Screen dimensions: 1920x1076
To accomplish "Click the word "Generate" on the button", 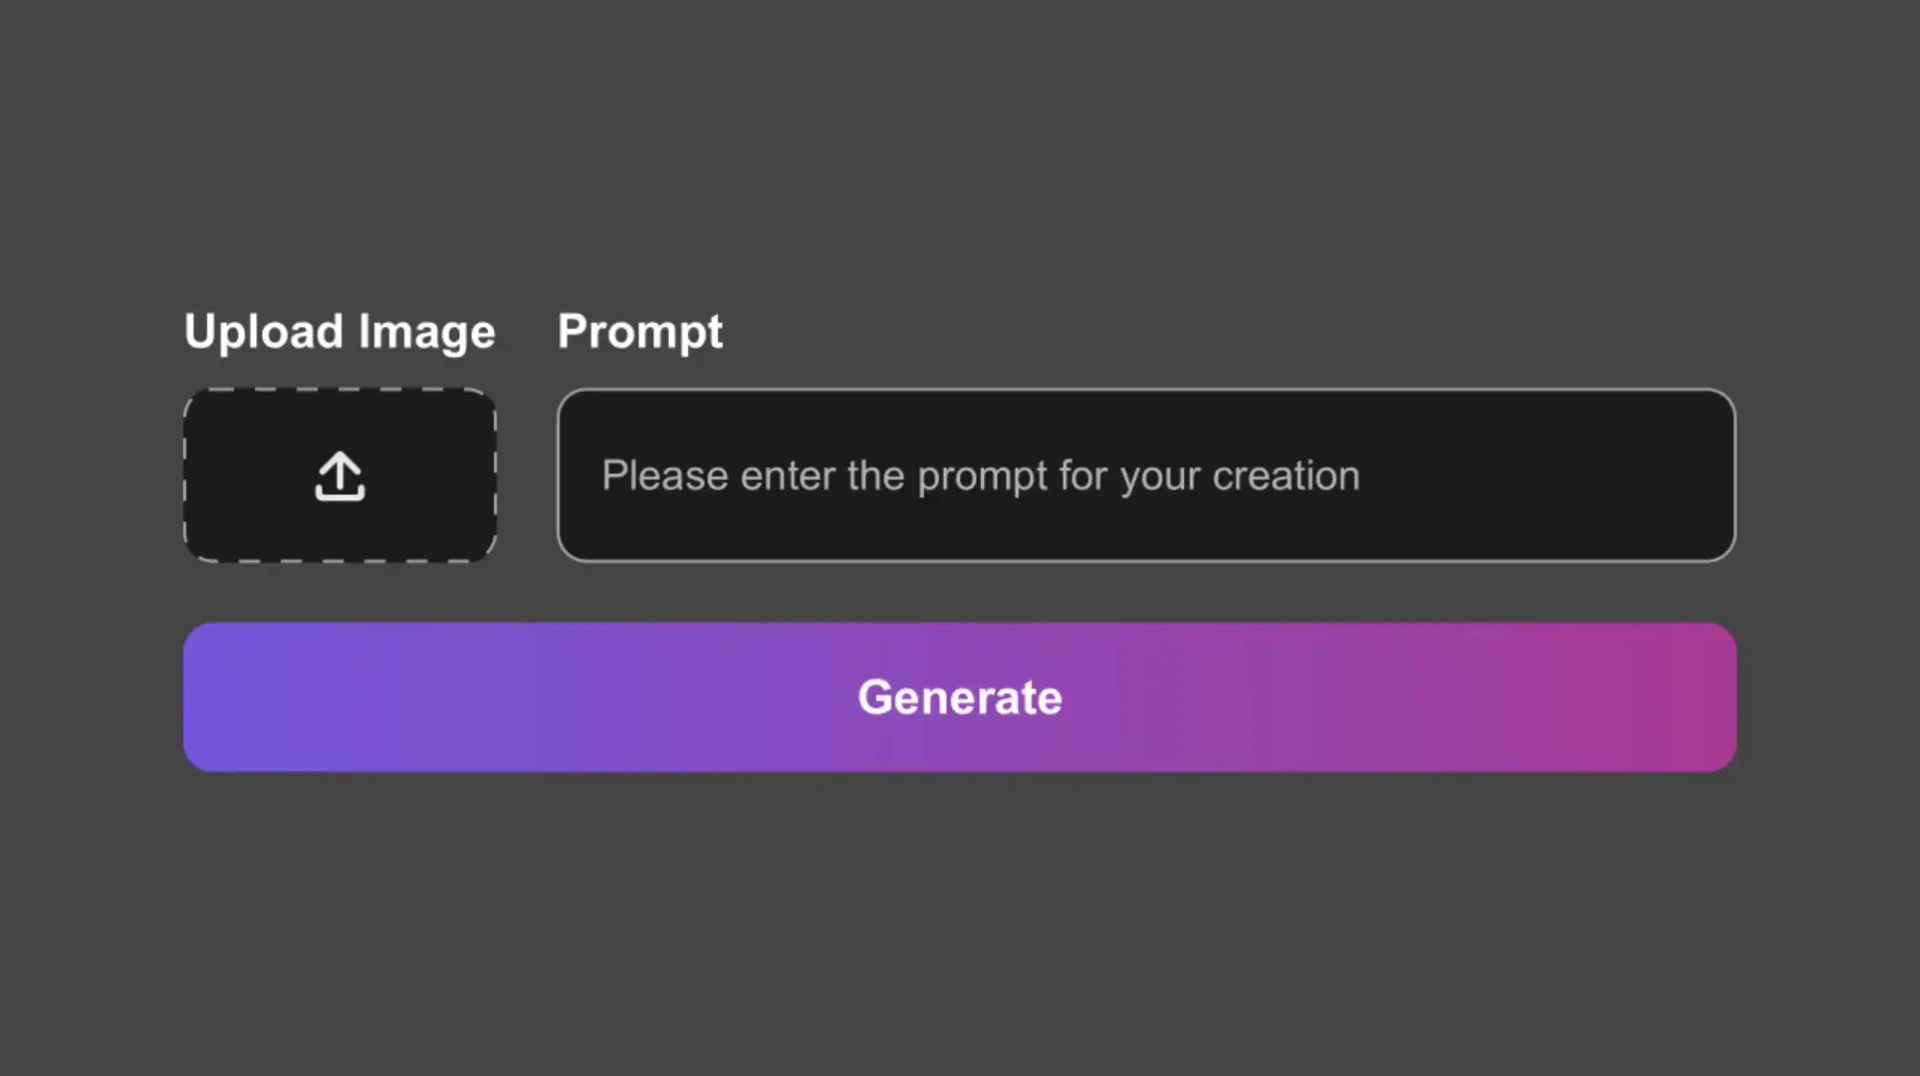I will [960, 697].
